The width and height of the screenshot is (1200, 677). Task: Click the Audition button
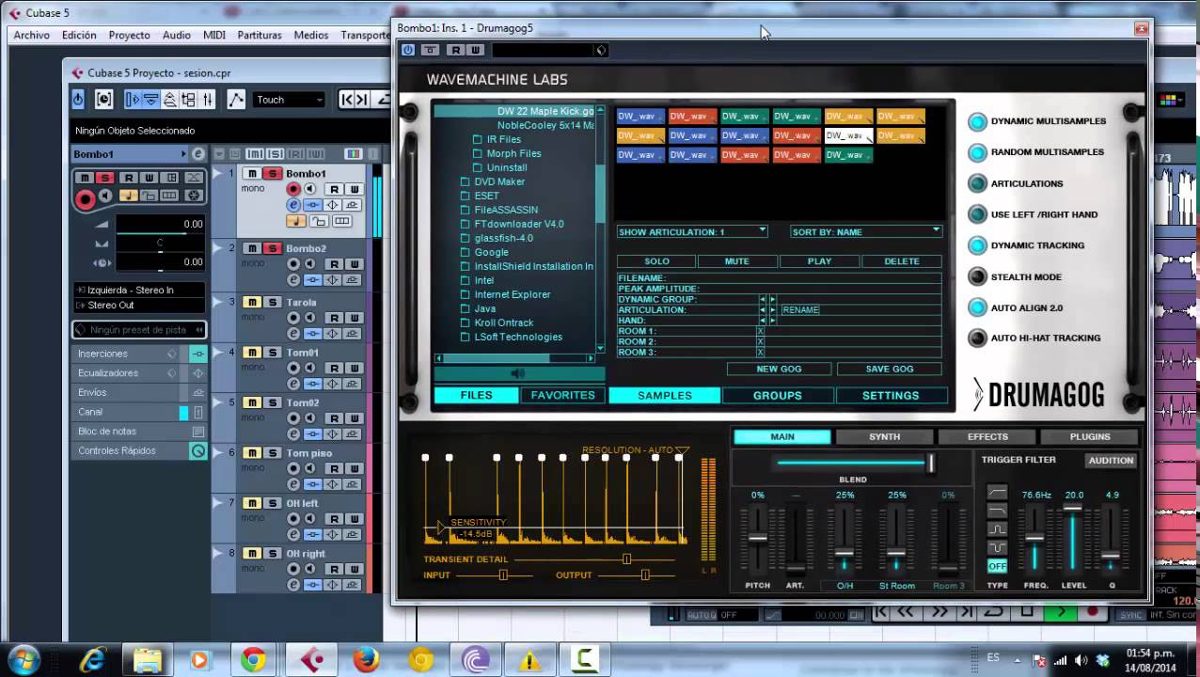pos(1111,461)
